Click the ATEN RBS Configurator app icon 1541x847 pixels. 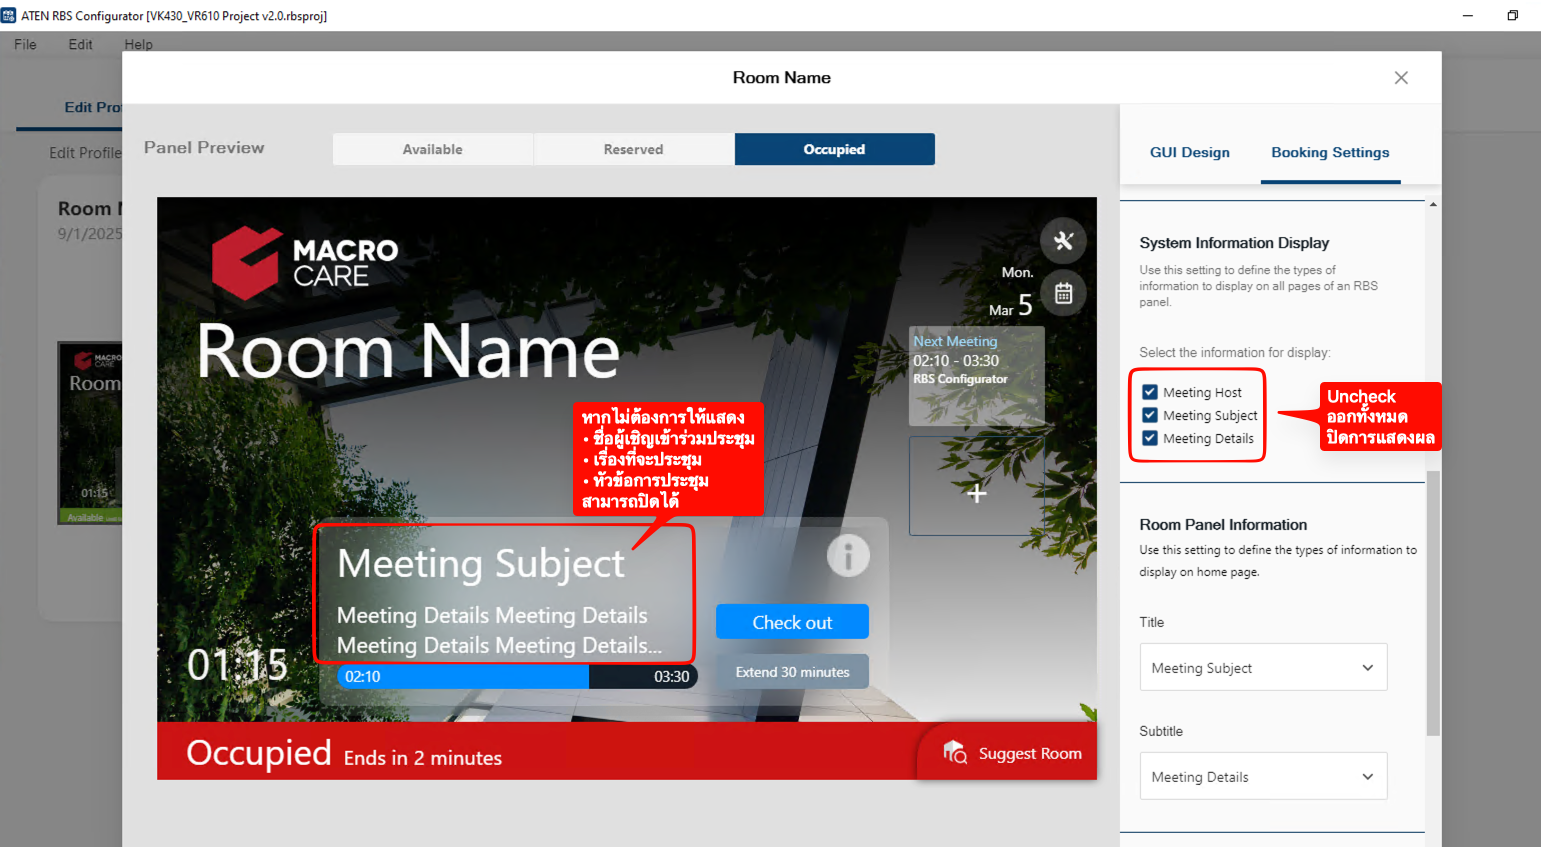point(9,15)
